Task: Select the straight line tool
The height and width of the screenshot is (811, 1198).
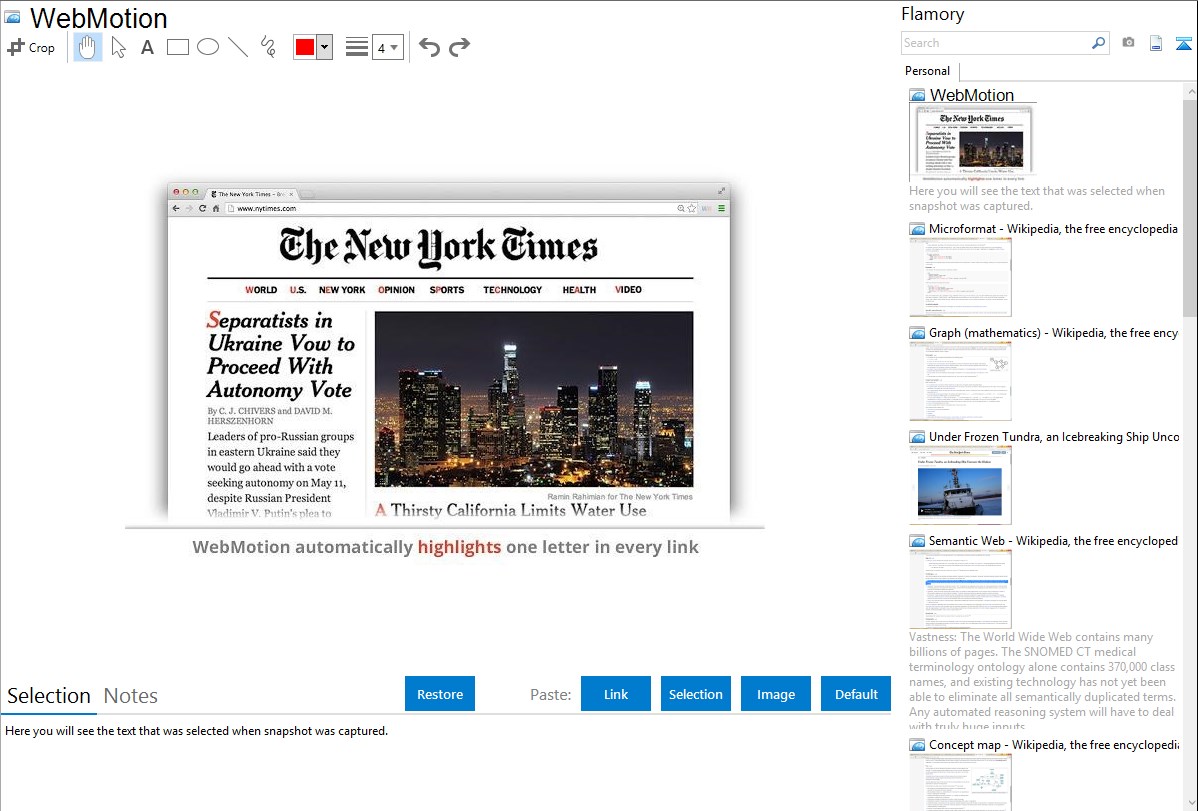Action: (x=238, y=47)
